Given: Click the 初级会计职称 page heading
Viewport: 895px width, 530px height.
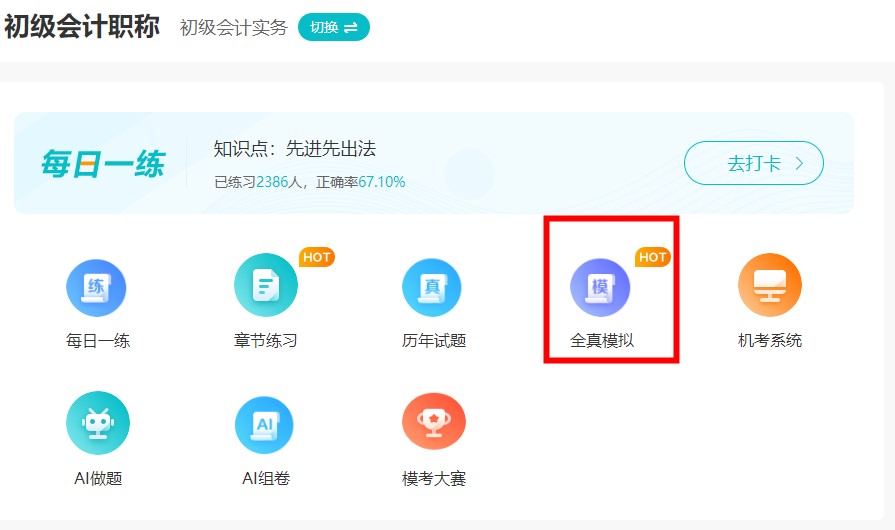Looking at the screenshot, I should pyautogui.click(x=82, y=27).
